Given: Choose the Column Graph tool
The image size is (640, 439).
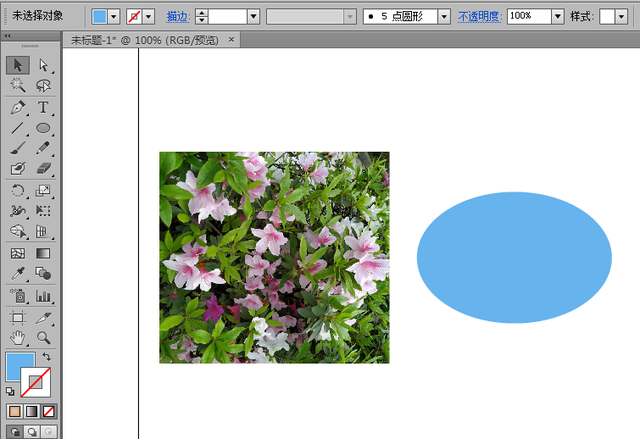Looking at the screenshot, I should 43,295.
